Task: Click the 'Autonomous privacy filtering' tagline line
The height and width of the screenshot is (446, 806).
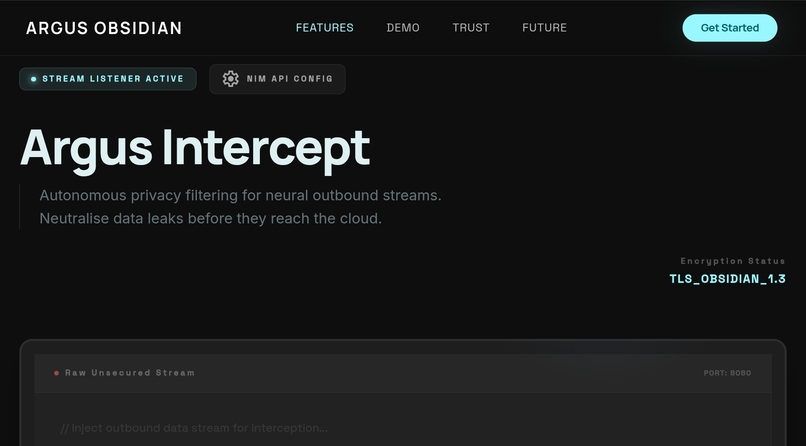Action: click(241, 195)
